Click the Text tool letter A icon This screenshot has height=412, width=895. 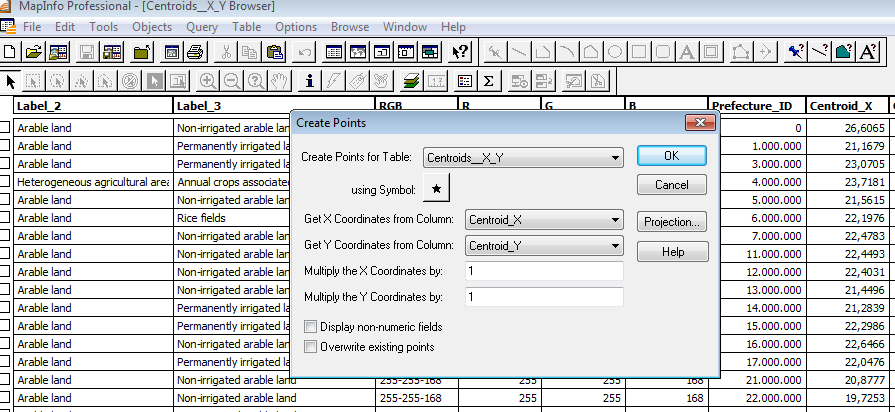[687, 52]
